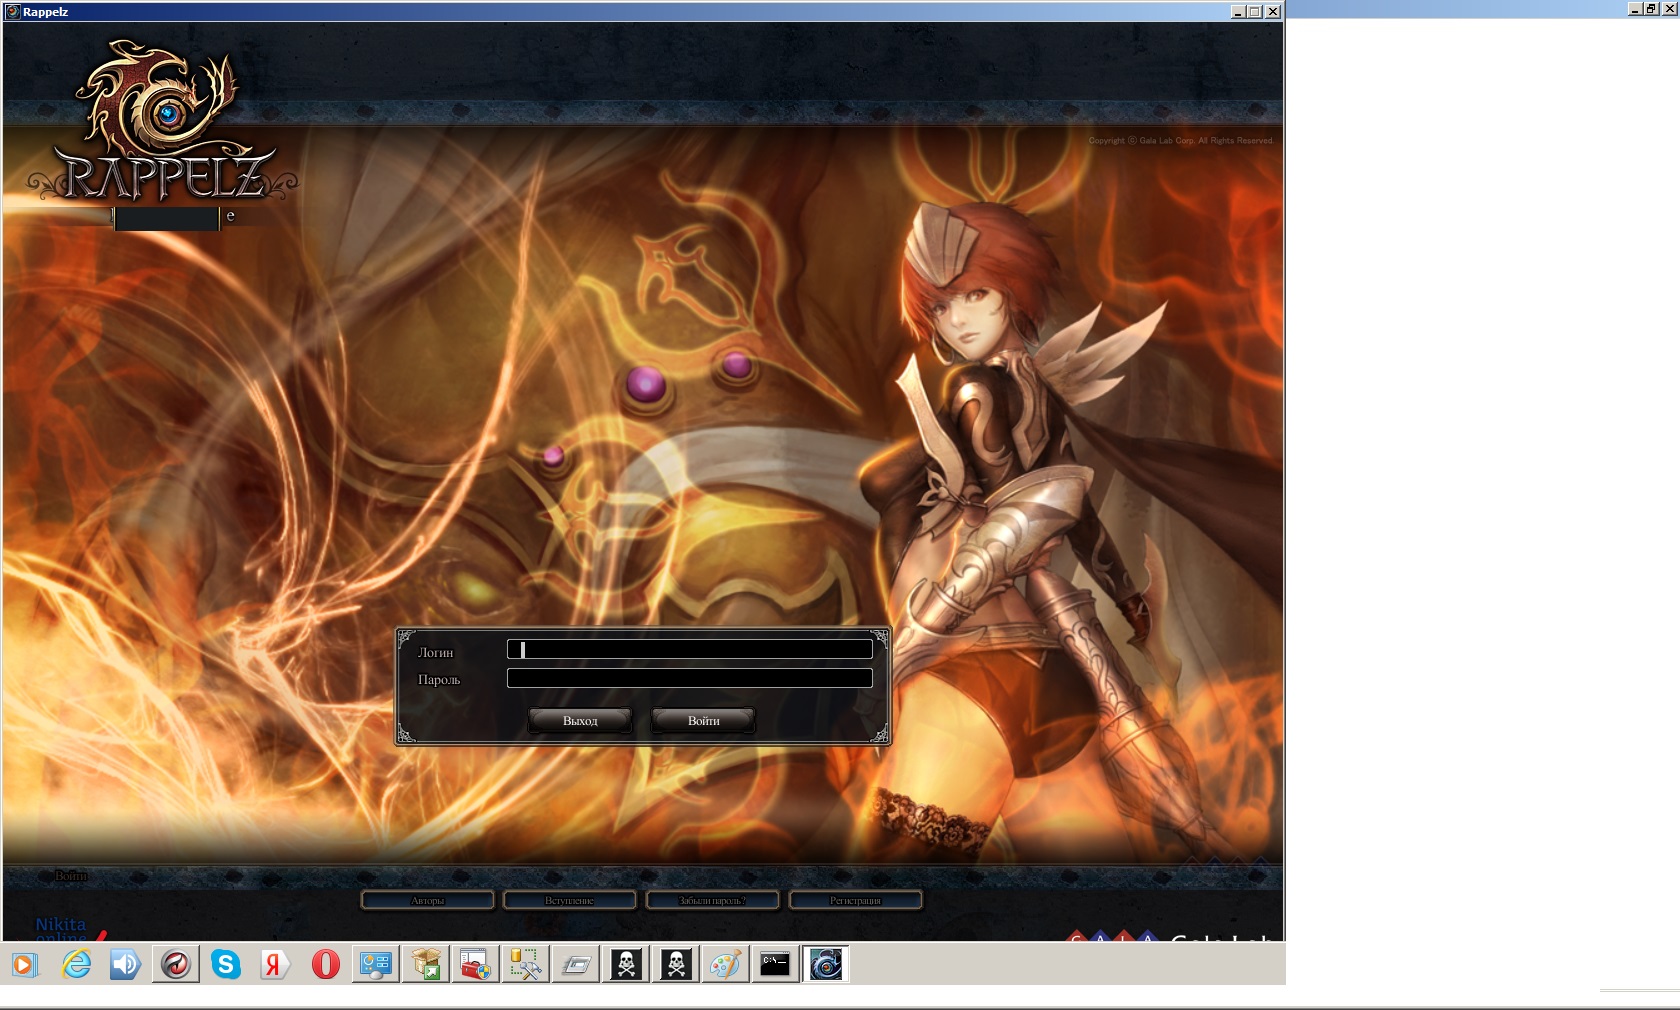Open the red toolbox taskbar icon
The width and height of the screenshot is (1680, 1010).
(x=476, y=965)
